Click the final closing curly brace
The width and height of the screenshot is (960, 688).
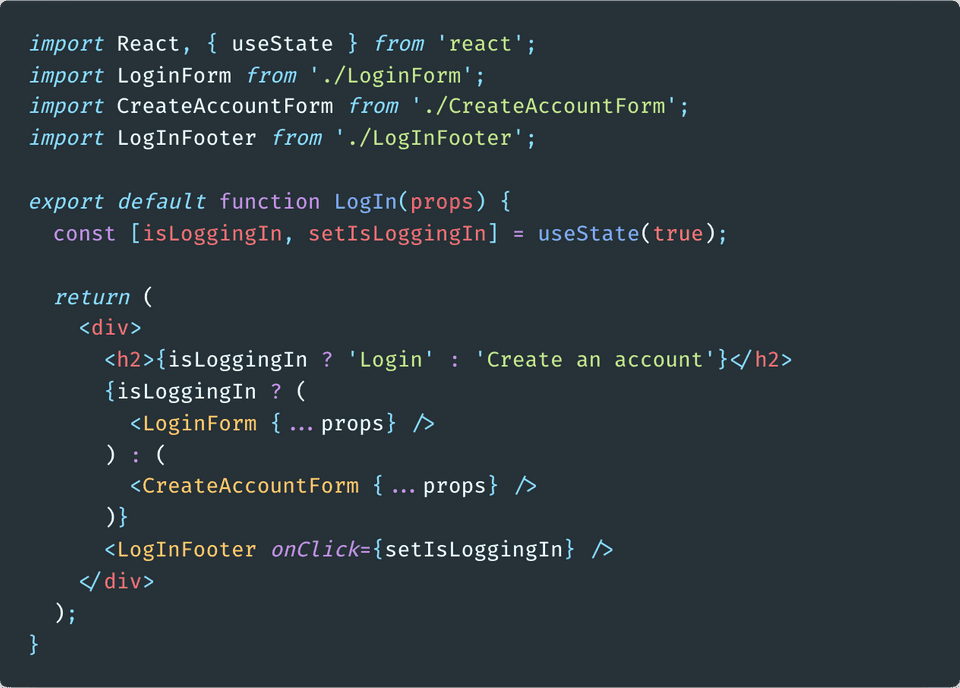click(x=34, y=644)
